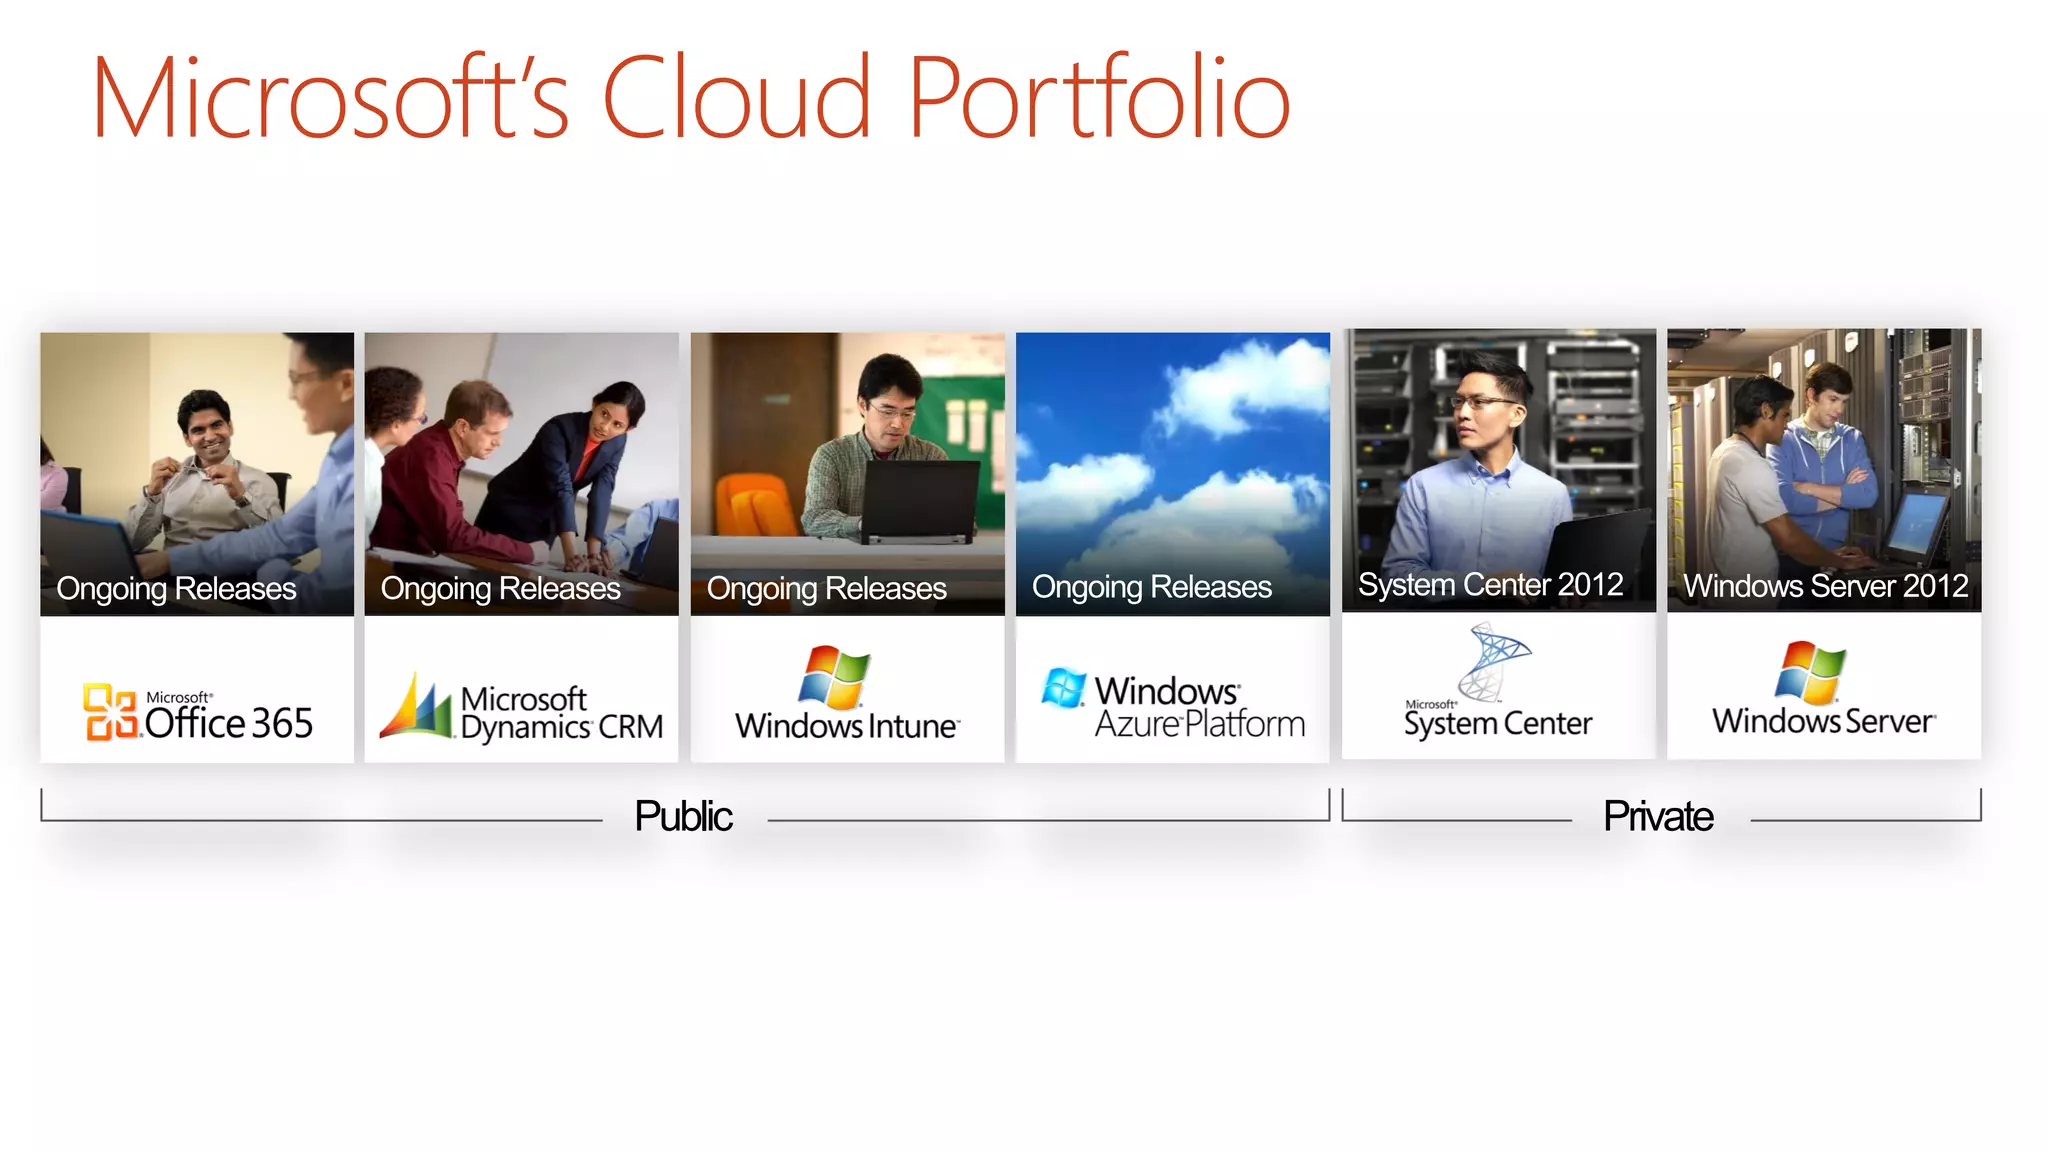Click the Windows Azure Platform wordmark text
Image resolution: width=2048 pixels, height=1152 pixels.
1199,707
